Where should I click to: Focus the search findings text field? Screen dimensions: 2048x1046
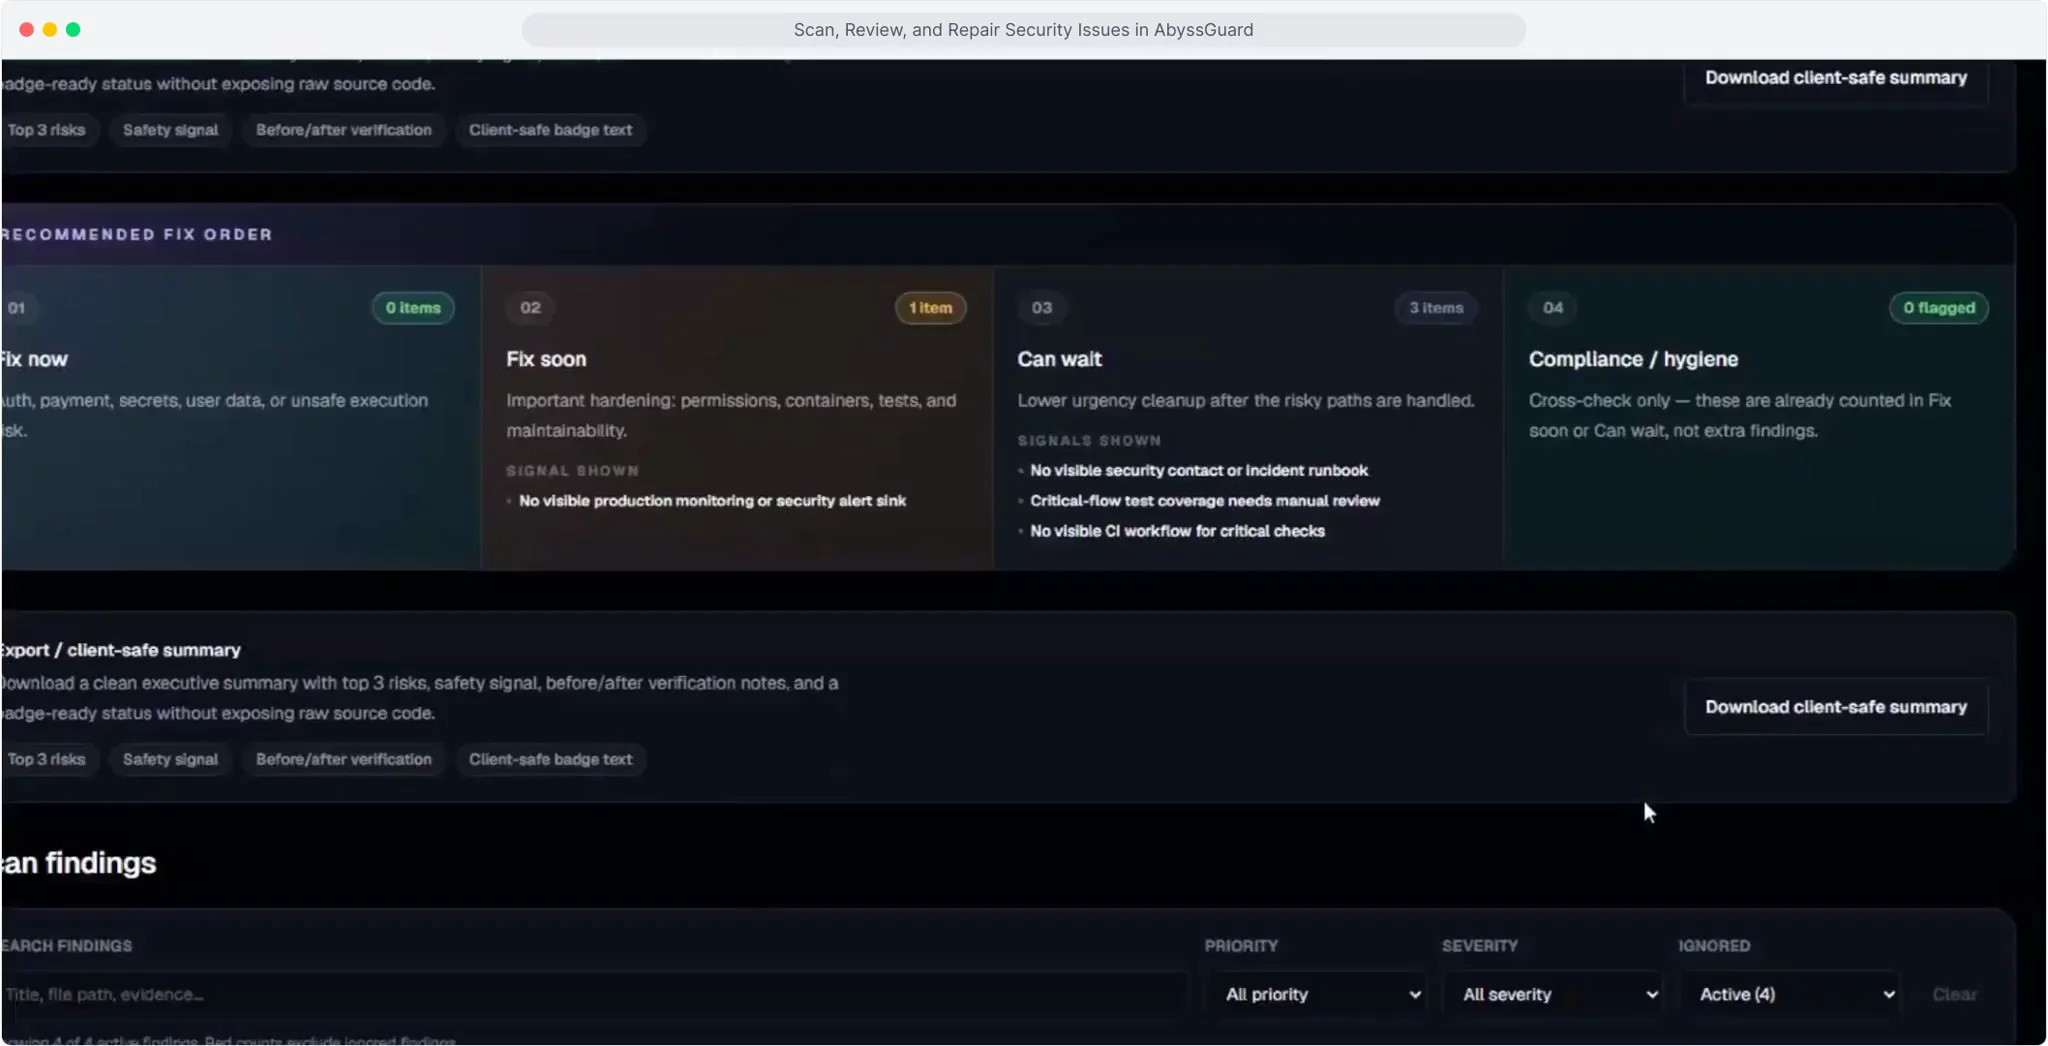(x=594, y=994)
